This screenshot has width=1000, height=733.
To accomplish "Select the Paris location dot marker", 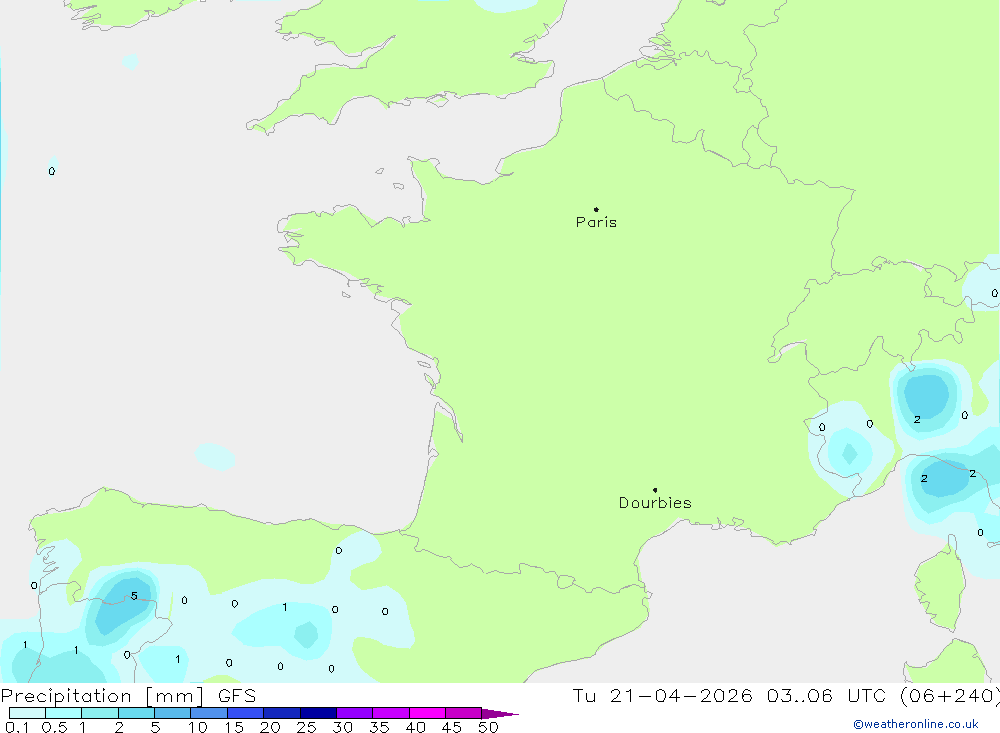I will tap(596, 209).
